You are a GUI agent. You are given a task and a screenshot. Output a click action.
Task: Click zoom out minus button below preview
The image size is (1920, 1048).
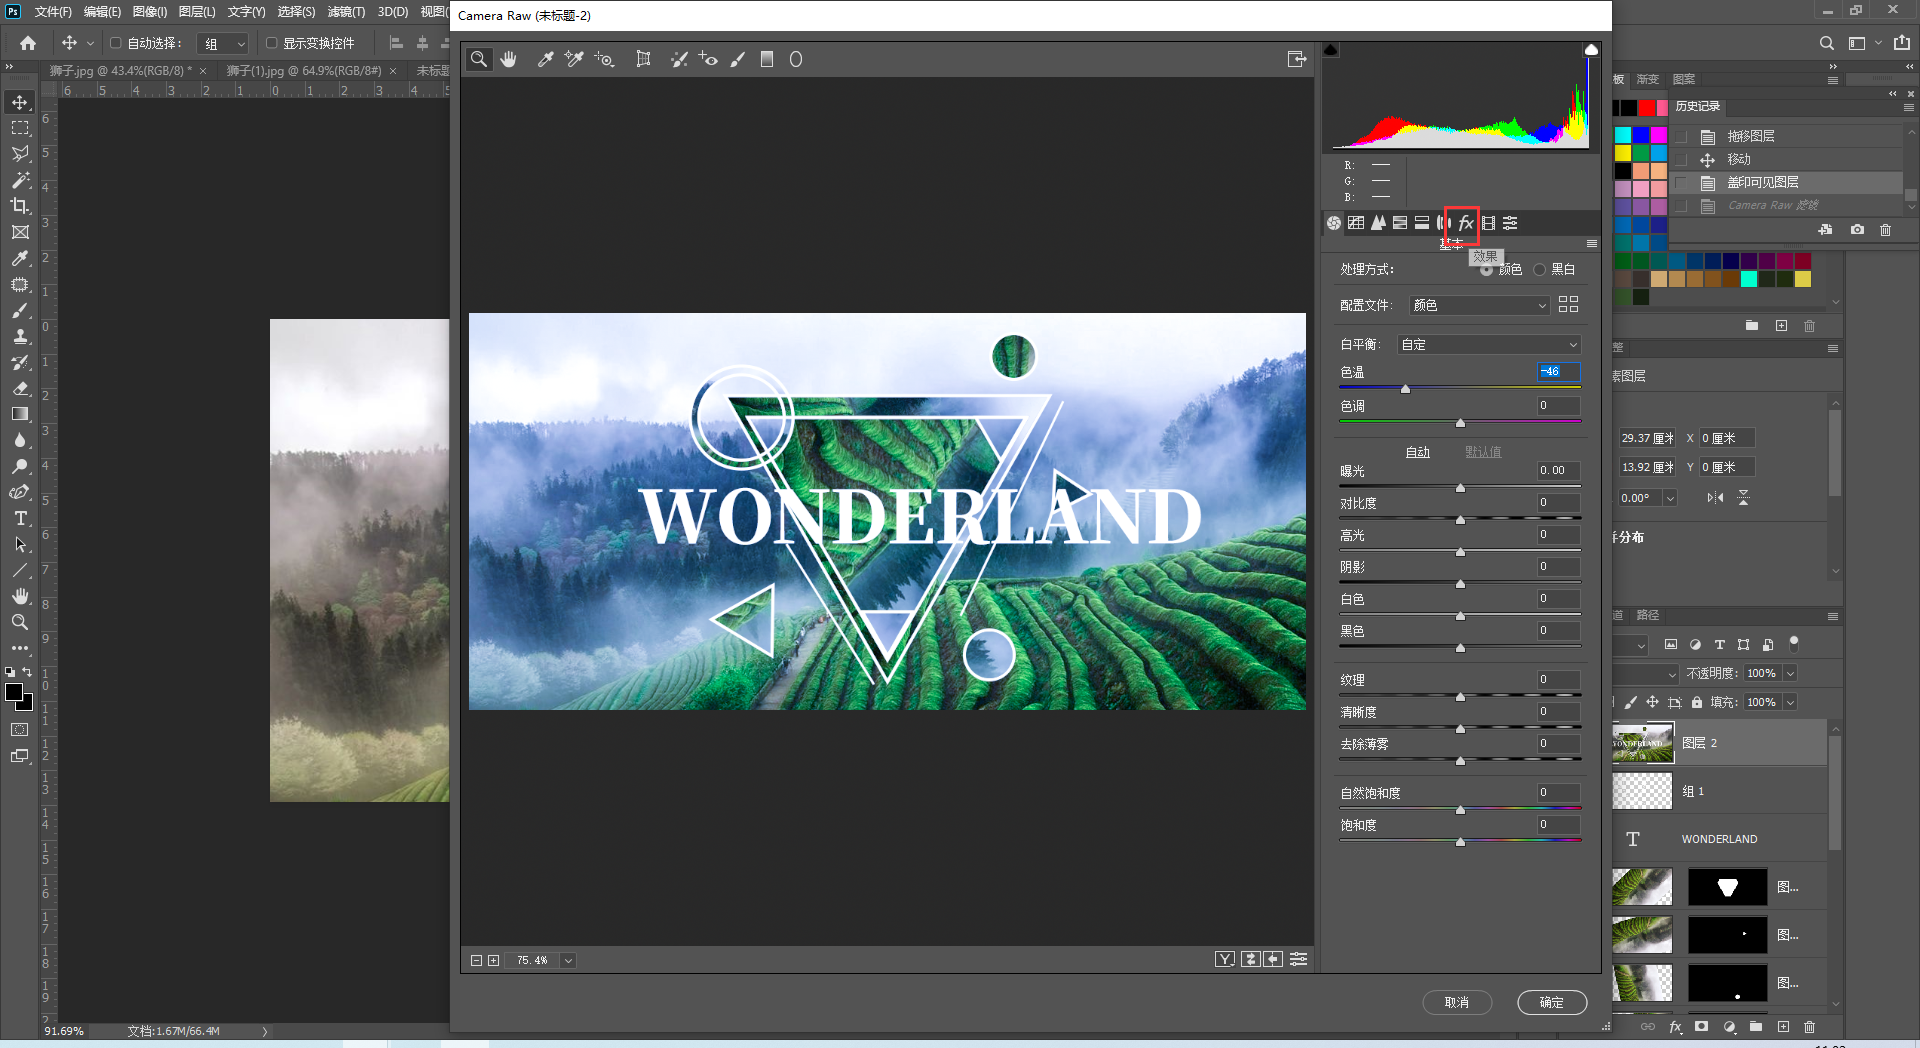[x=476, y=960]
